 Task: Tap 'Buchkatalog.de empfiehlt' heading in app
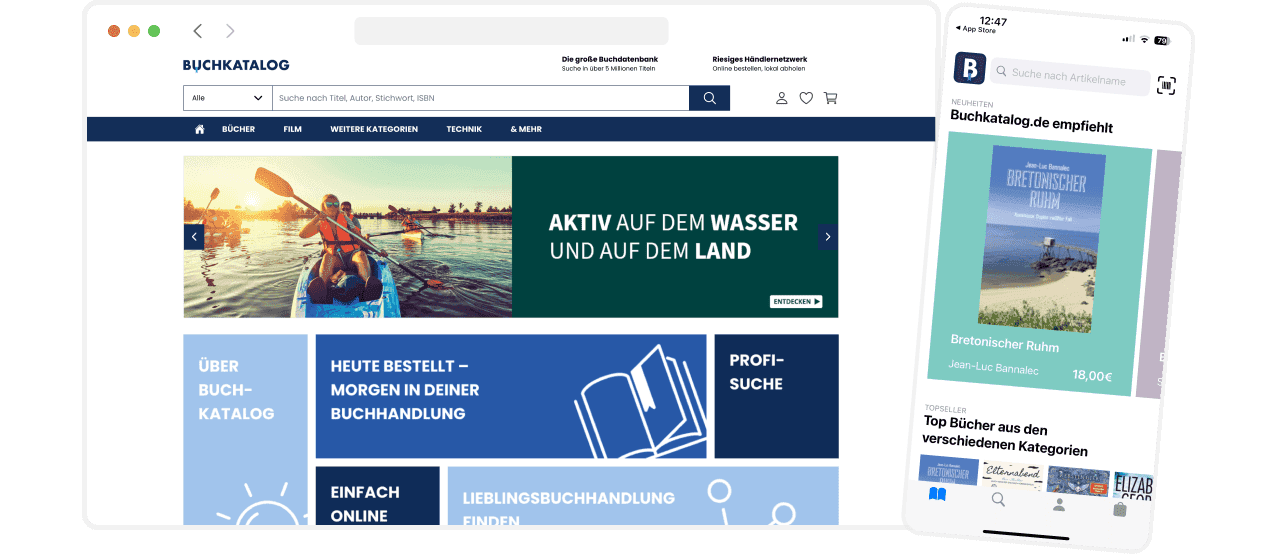tap(1031, 121)
